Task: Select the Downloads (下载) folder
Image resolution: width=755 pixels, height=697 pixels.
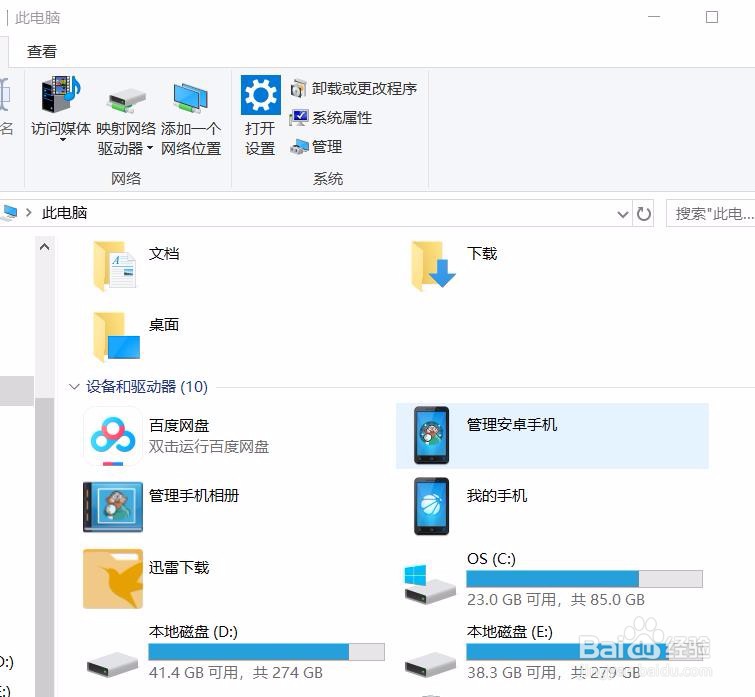Action: [x=433, y=266]
